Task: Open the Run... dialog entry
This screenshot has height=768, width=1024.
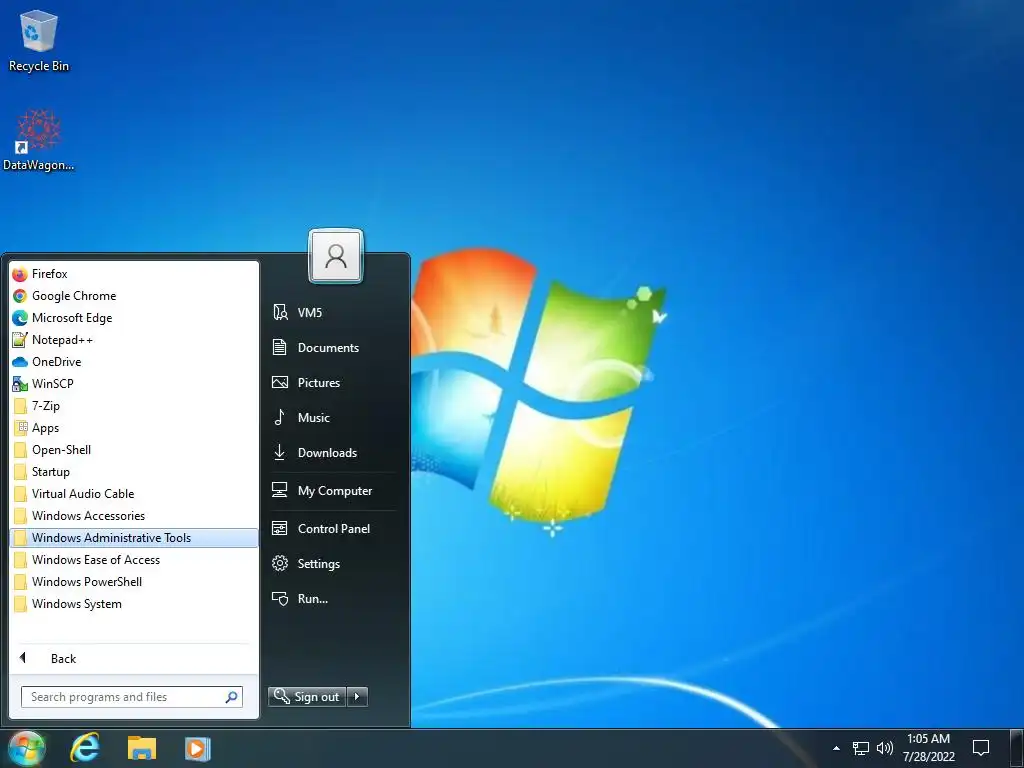Action: [334, 599]
